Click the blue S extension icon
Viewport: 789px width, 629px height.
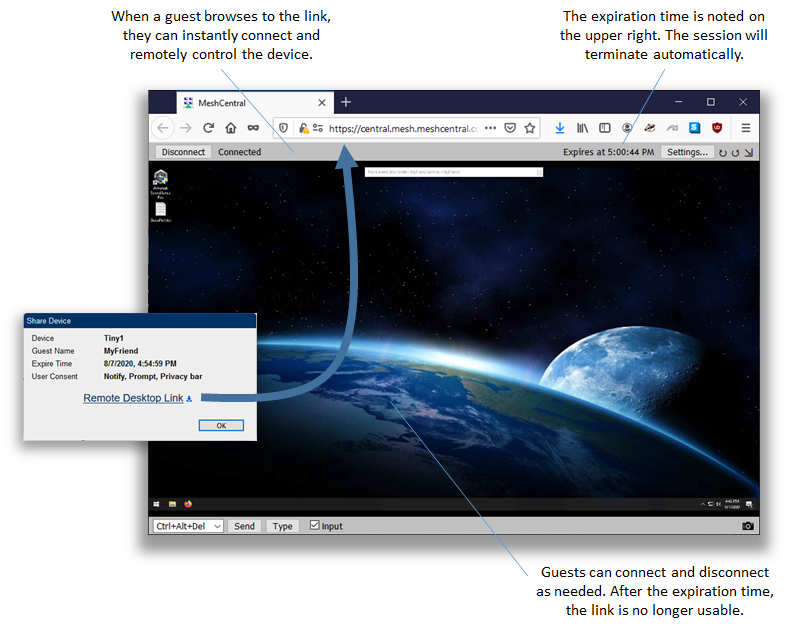pos(694,128)
